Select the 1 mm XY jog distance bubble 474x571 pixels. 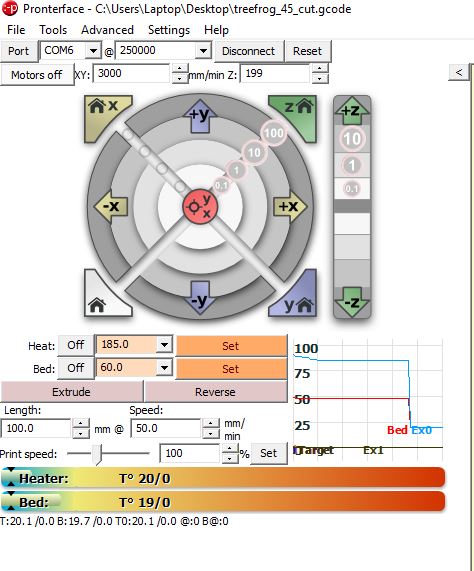click(x=237, y=170)
